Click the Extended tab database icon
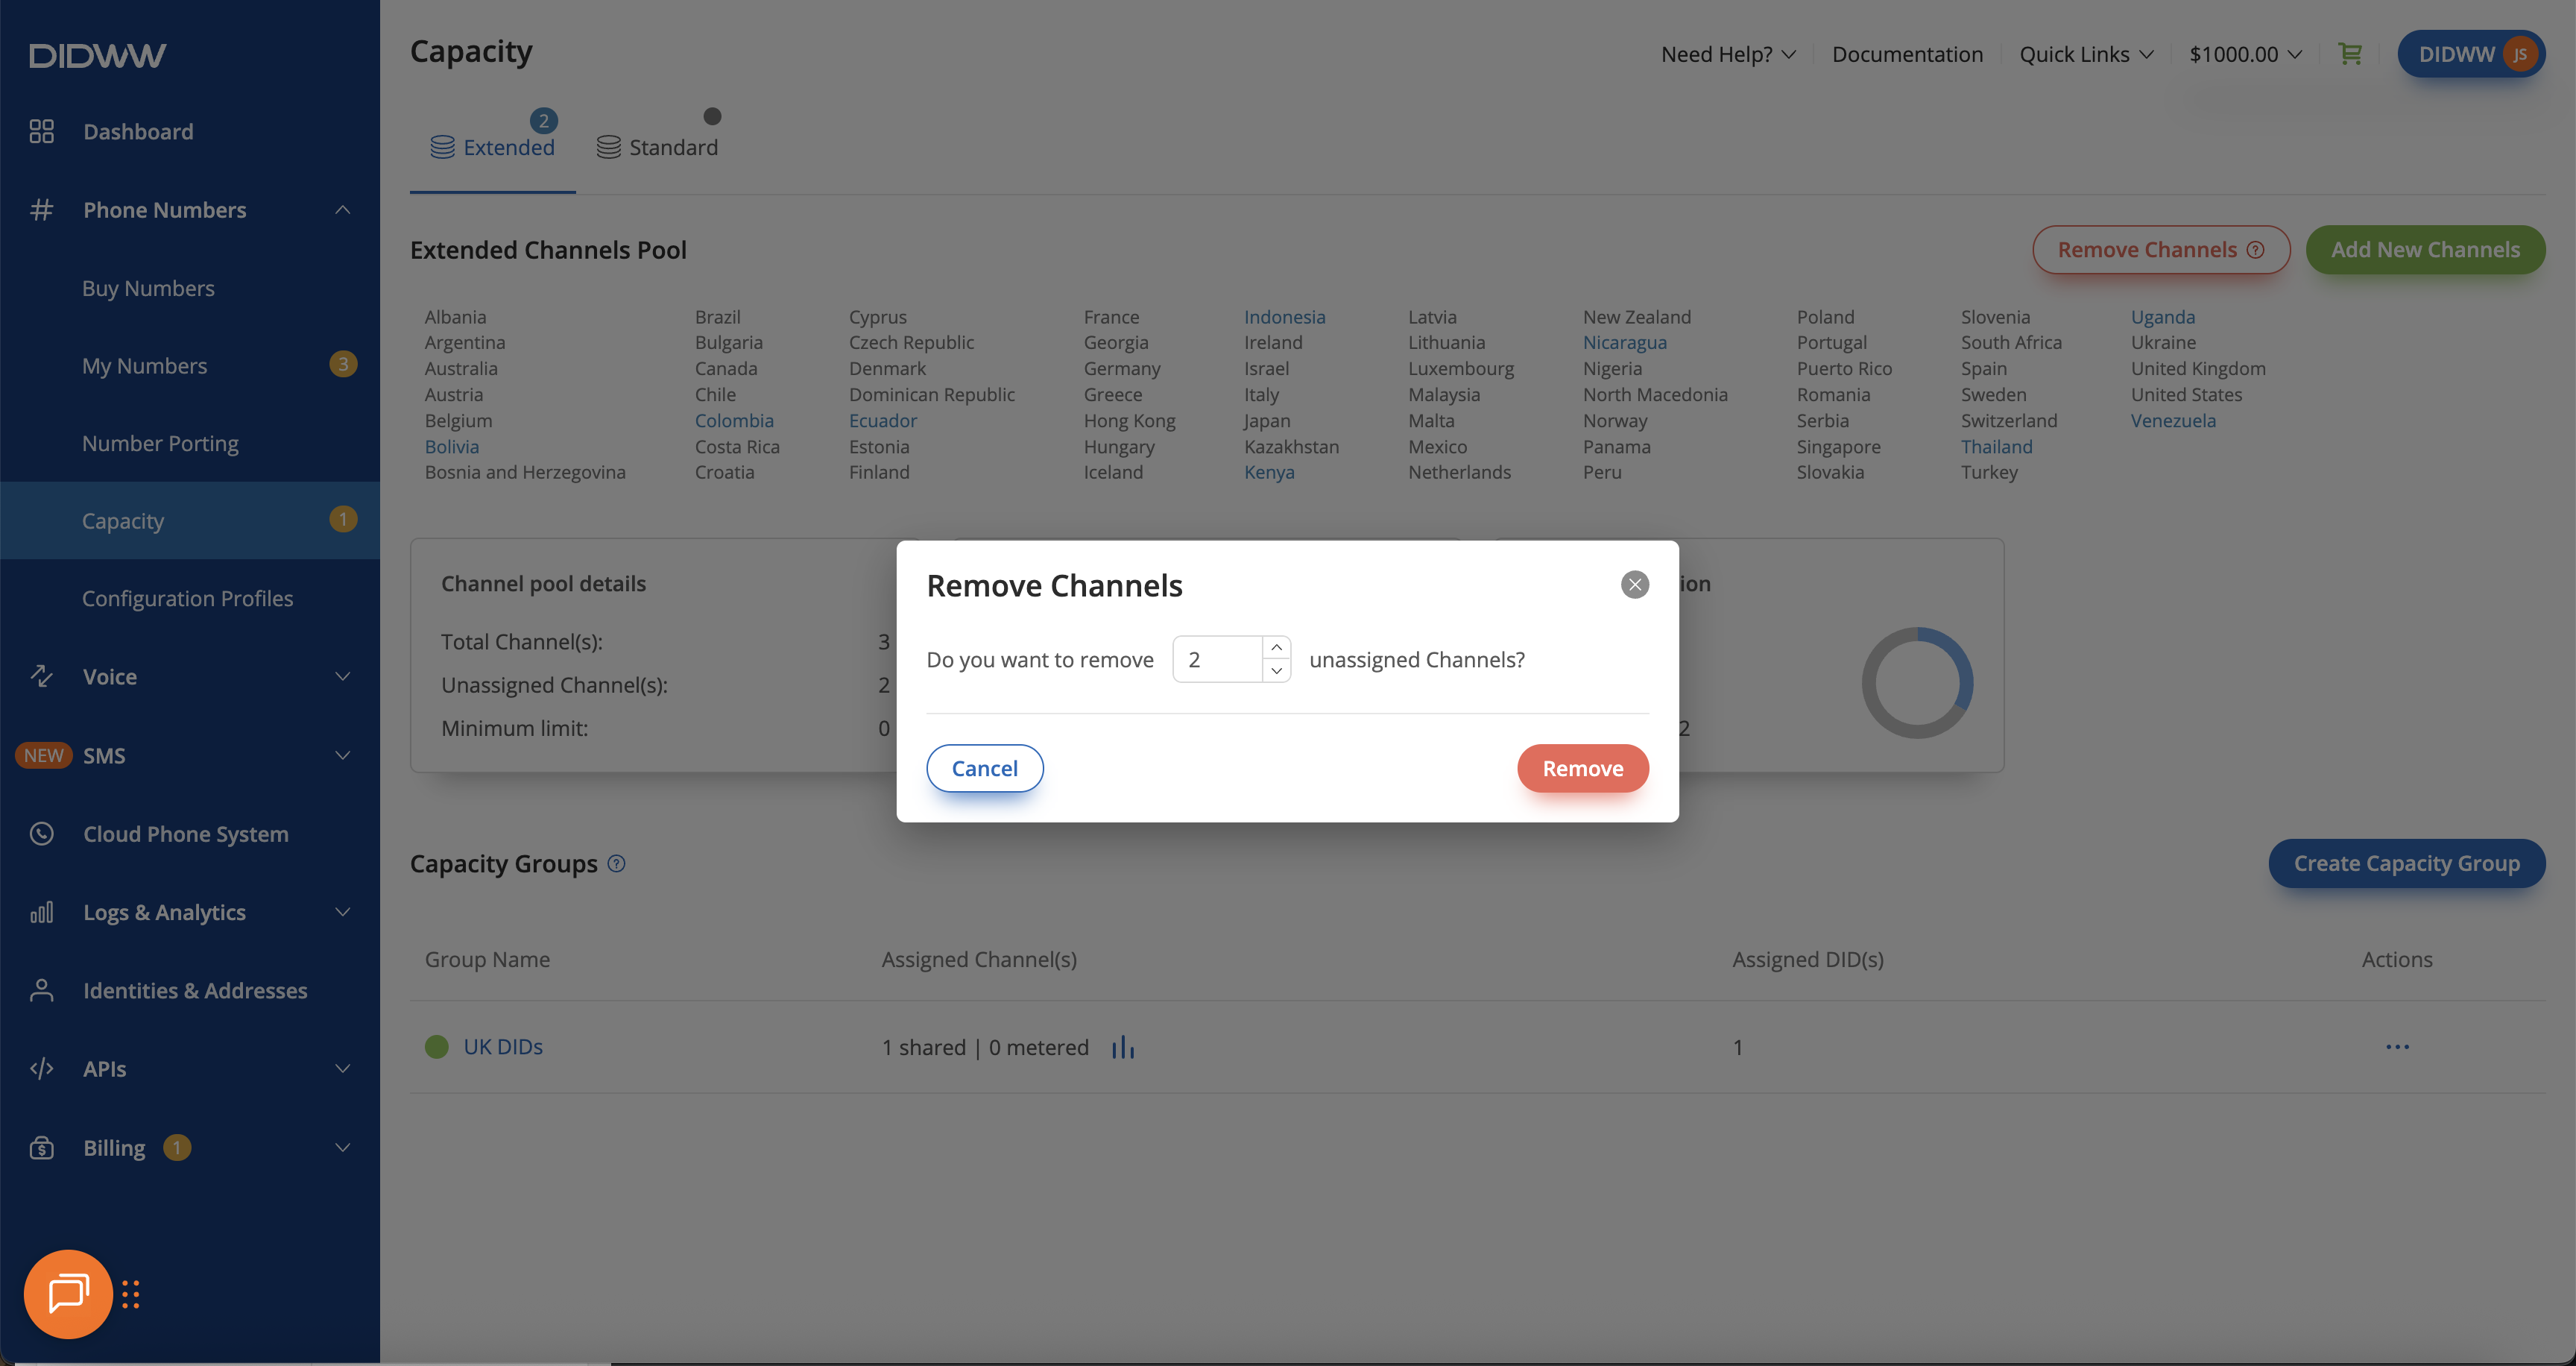Viewport: 2576px width, 1366px height. 442,147
